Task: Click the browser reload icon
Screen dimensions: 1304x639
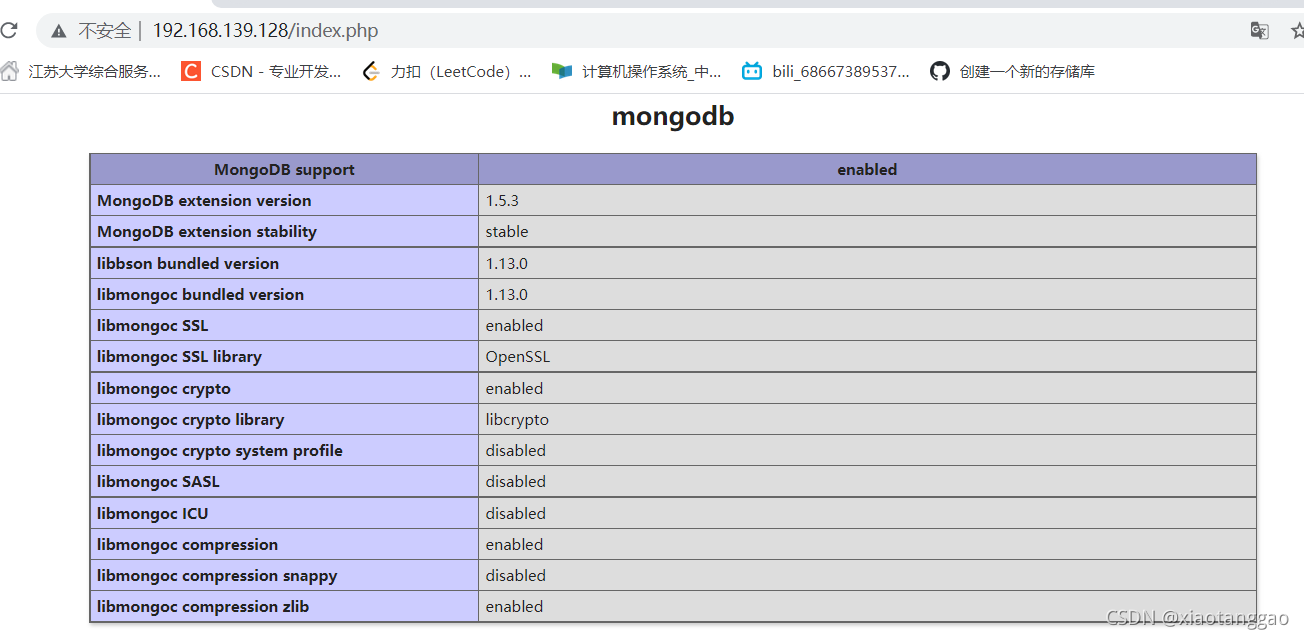Action: (x=8, y=31)
